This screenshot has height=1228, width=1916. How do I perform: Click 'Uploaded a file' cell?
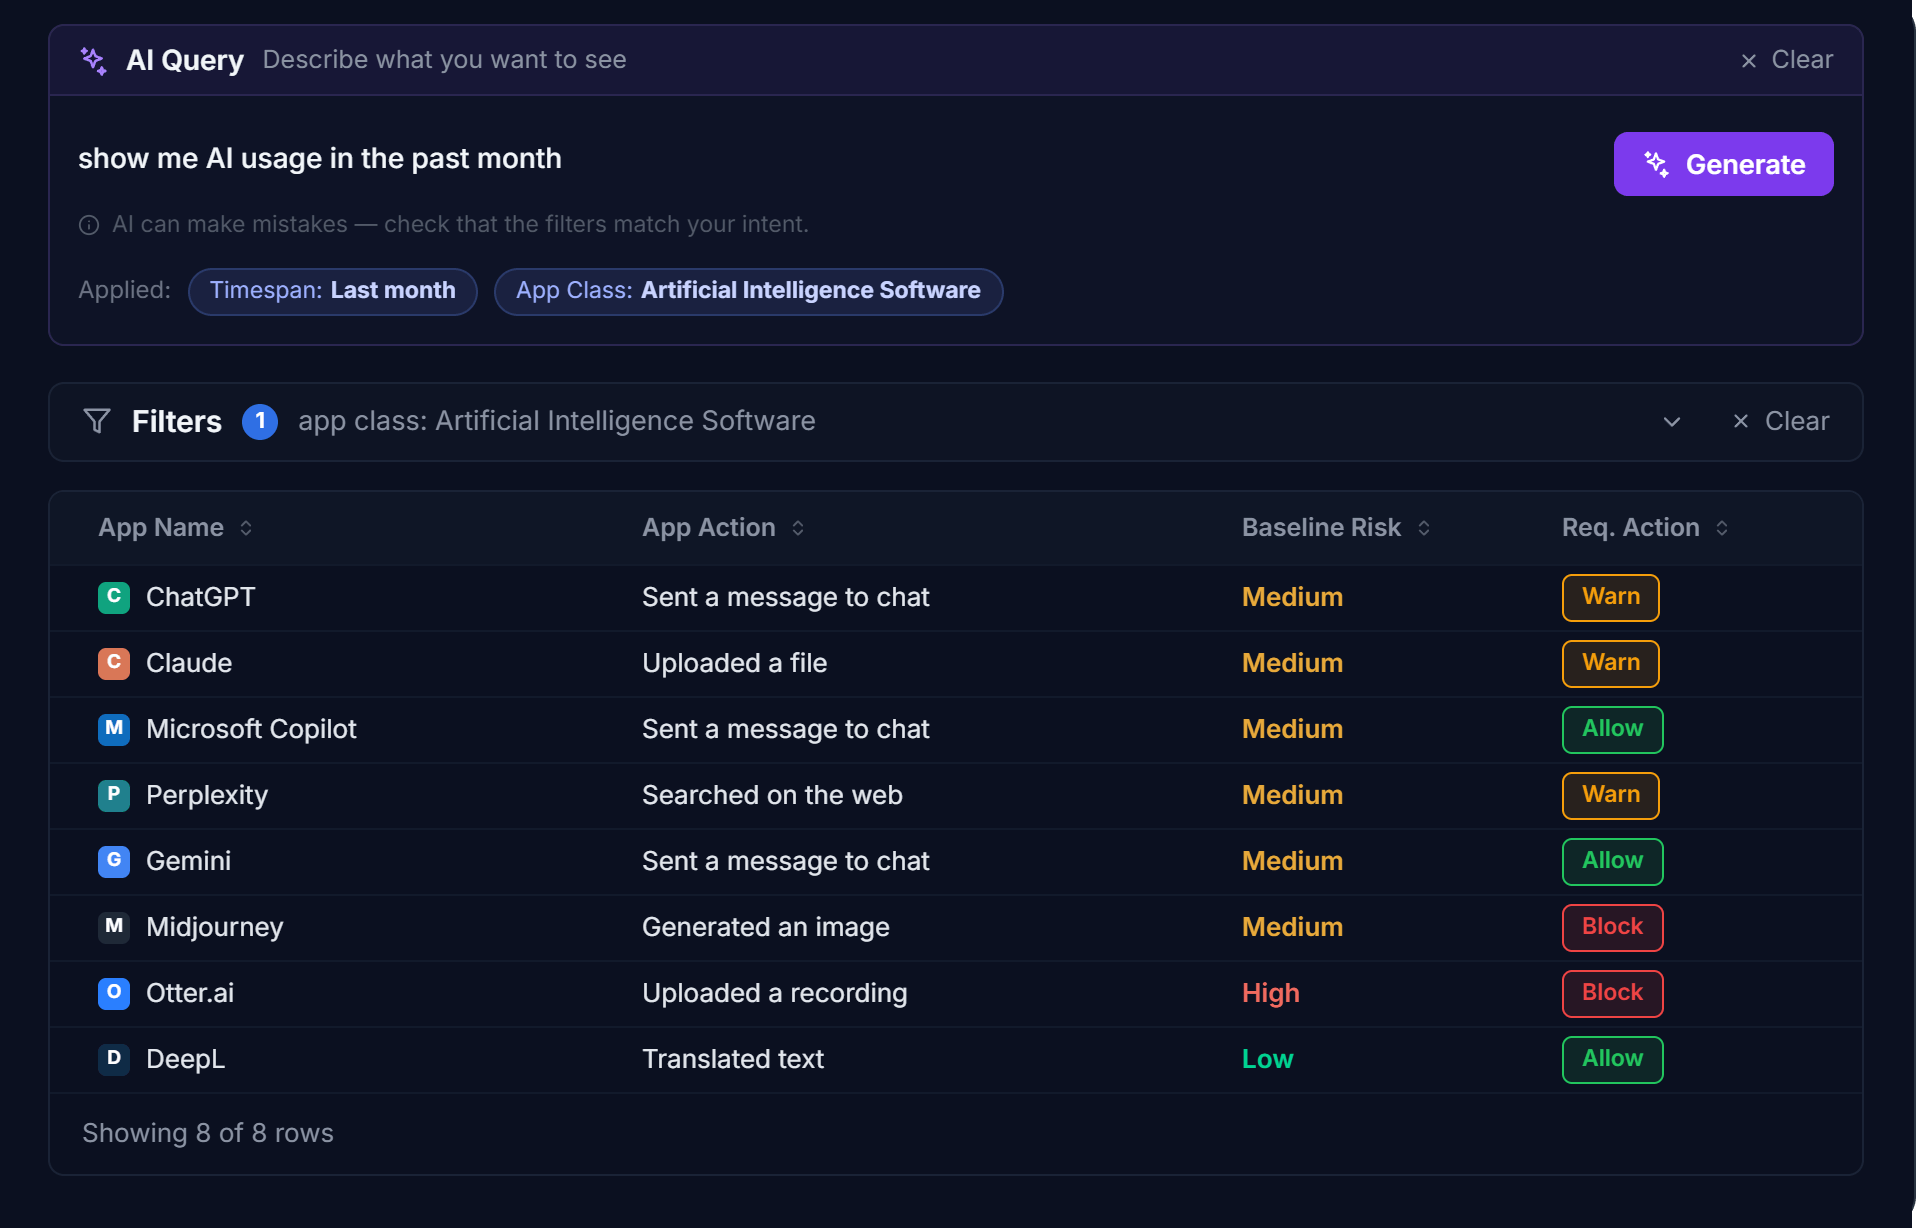[x=734, y=663]
